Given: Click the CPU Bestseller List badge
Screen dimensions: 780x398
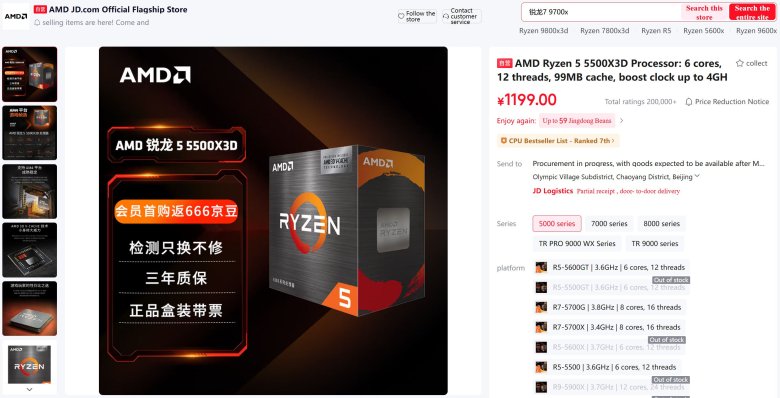Looking at the screenshot, I should tap(558, 141).
